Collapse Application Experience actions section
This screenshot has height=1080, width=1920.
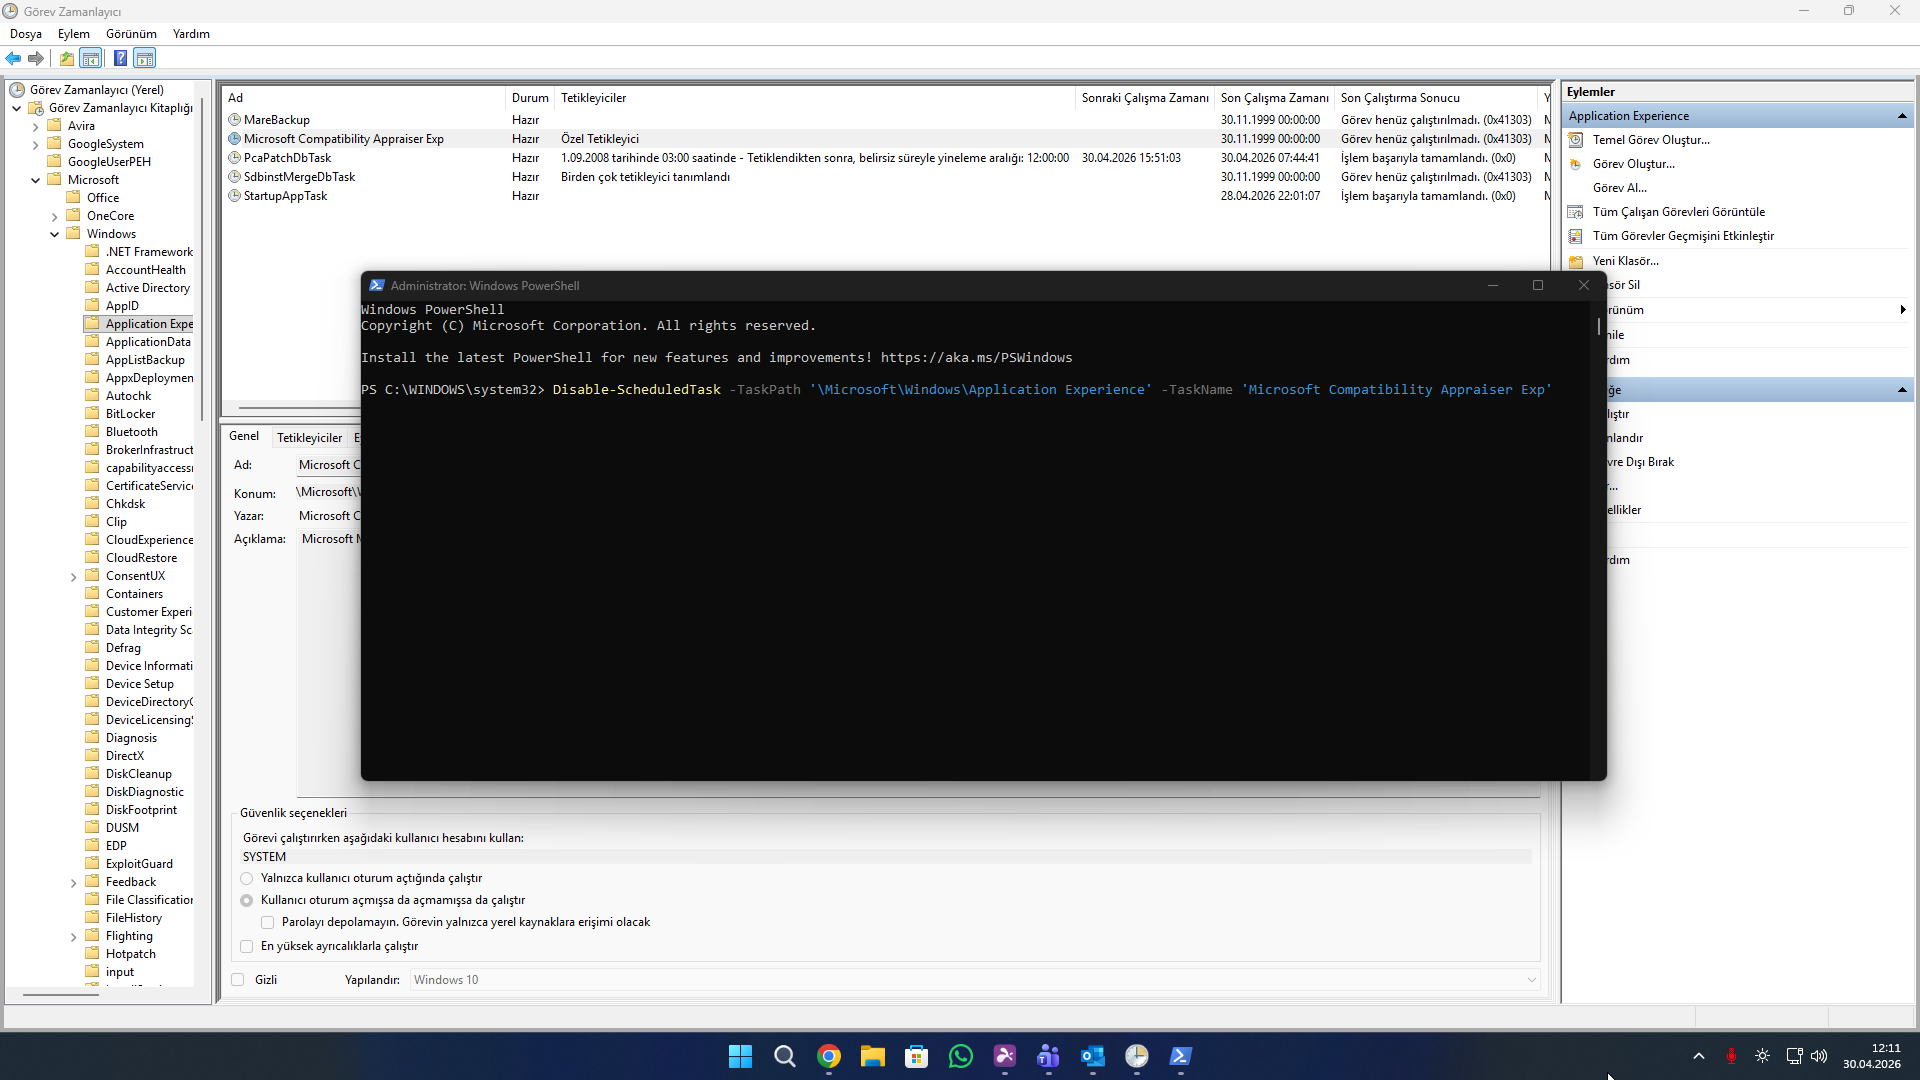(1902, 116)
